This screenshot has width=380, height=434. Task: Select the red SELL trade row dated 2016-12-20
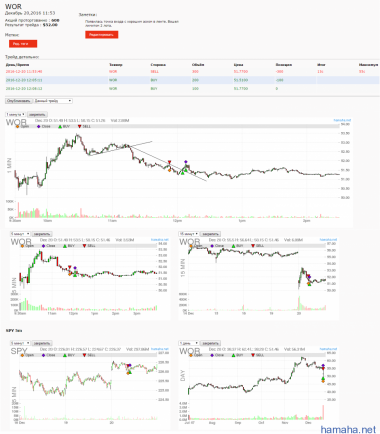[192, 71]
